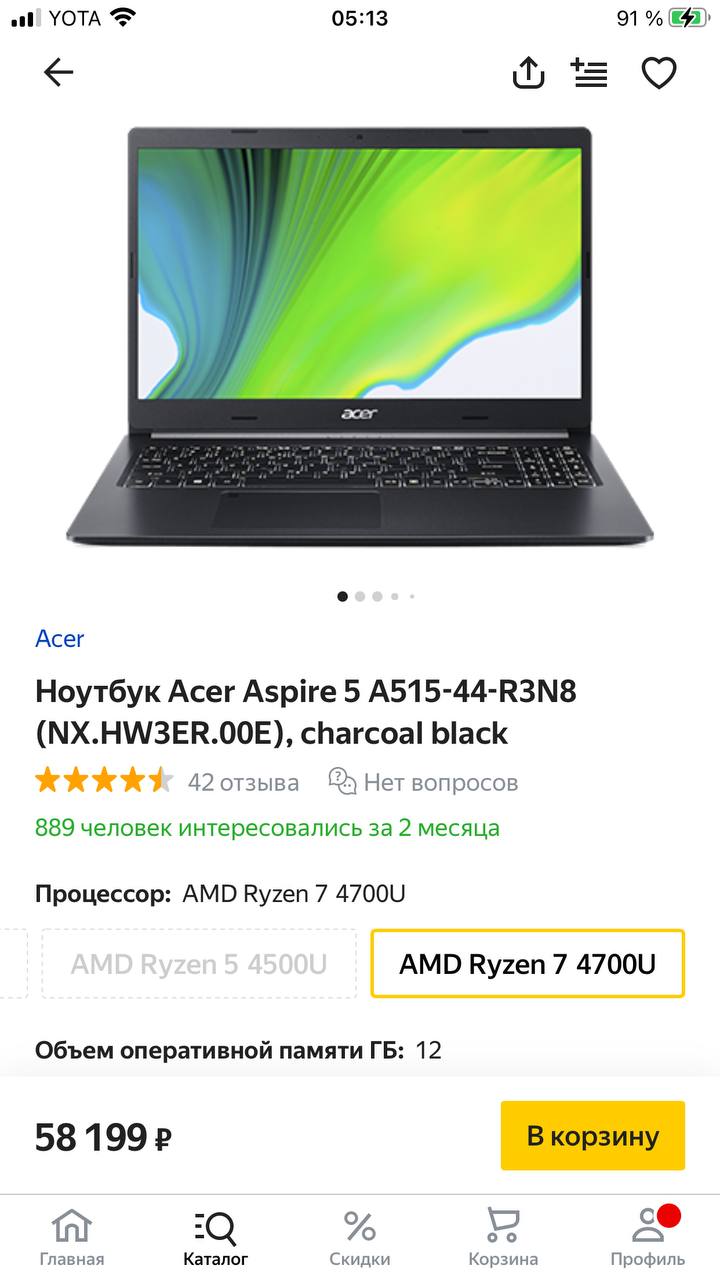Tap the star rating icons
Image resolution: width=720 pixels, height=1280 pixels.
pyautogui.click(x=104, y=781)
